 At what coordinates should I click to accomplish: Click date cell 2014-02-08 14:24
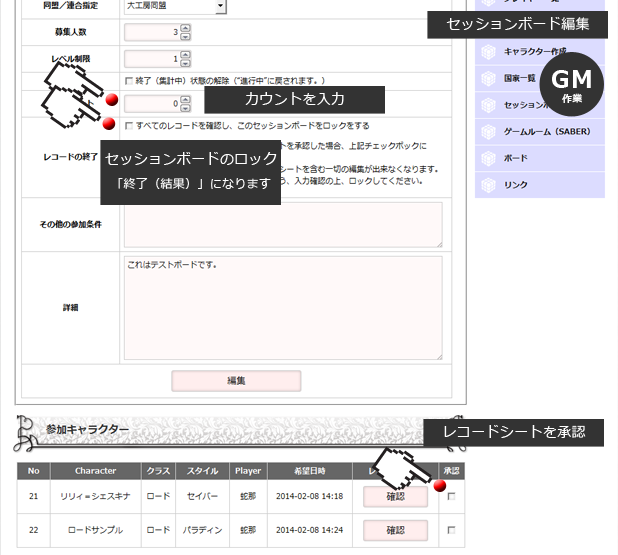(x=309, y=530)
